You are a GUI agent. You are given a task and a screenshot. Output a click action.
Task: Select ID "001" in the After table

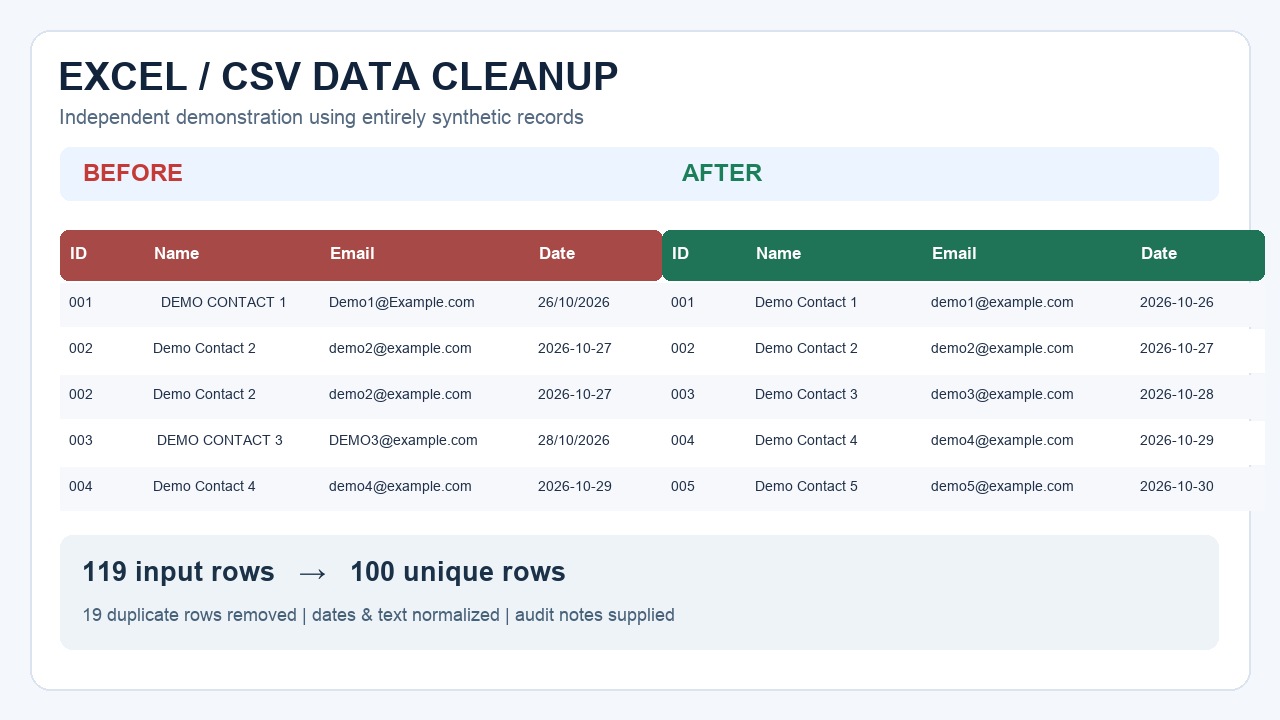[683, 302]
